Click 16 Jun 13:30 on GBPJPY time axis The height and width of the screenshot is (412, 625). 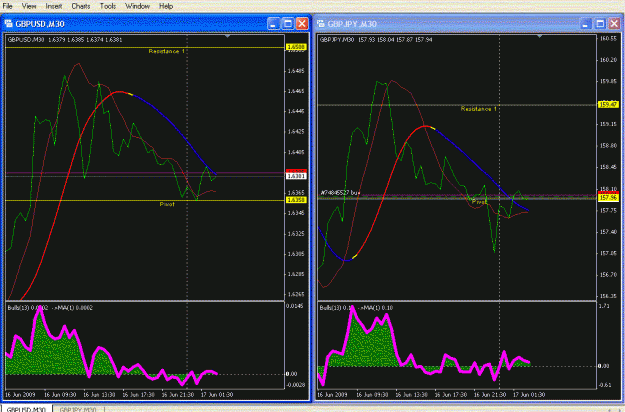pos(411,394)
